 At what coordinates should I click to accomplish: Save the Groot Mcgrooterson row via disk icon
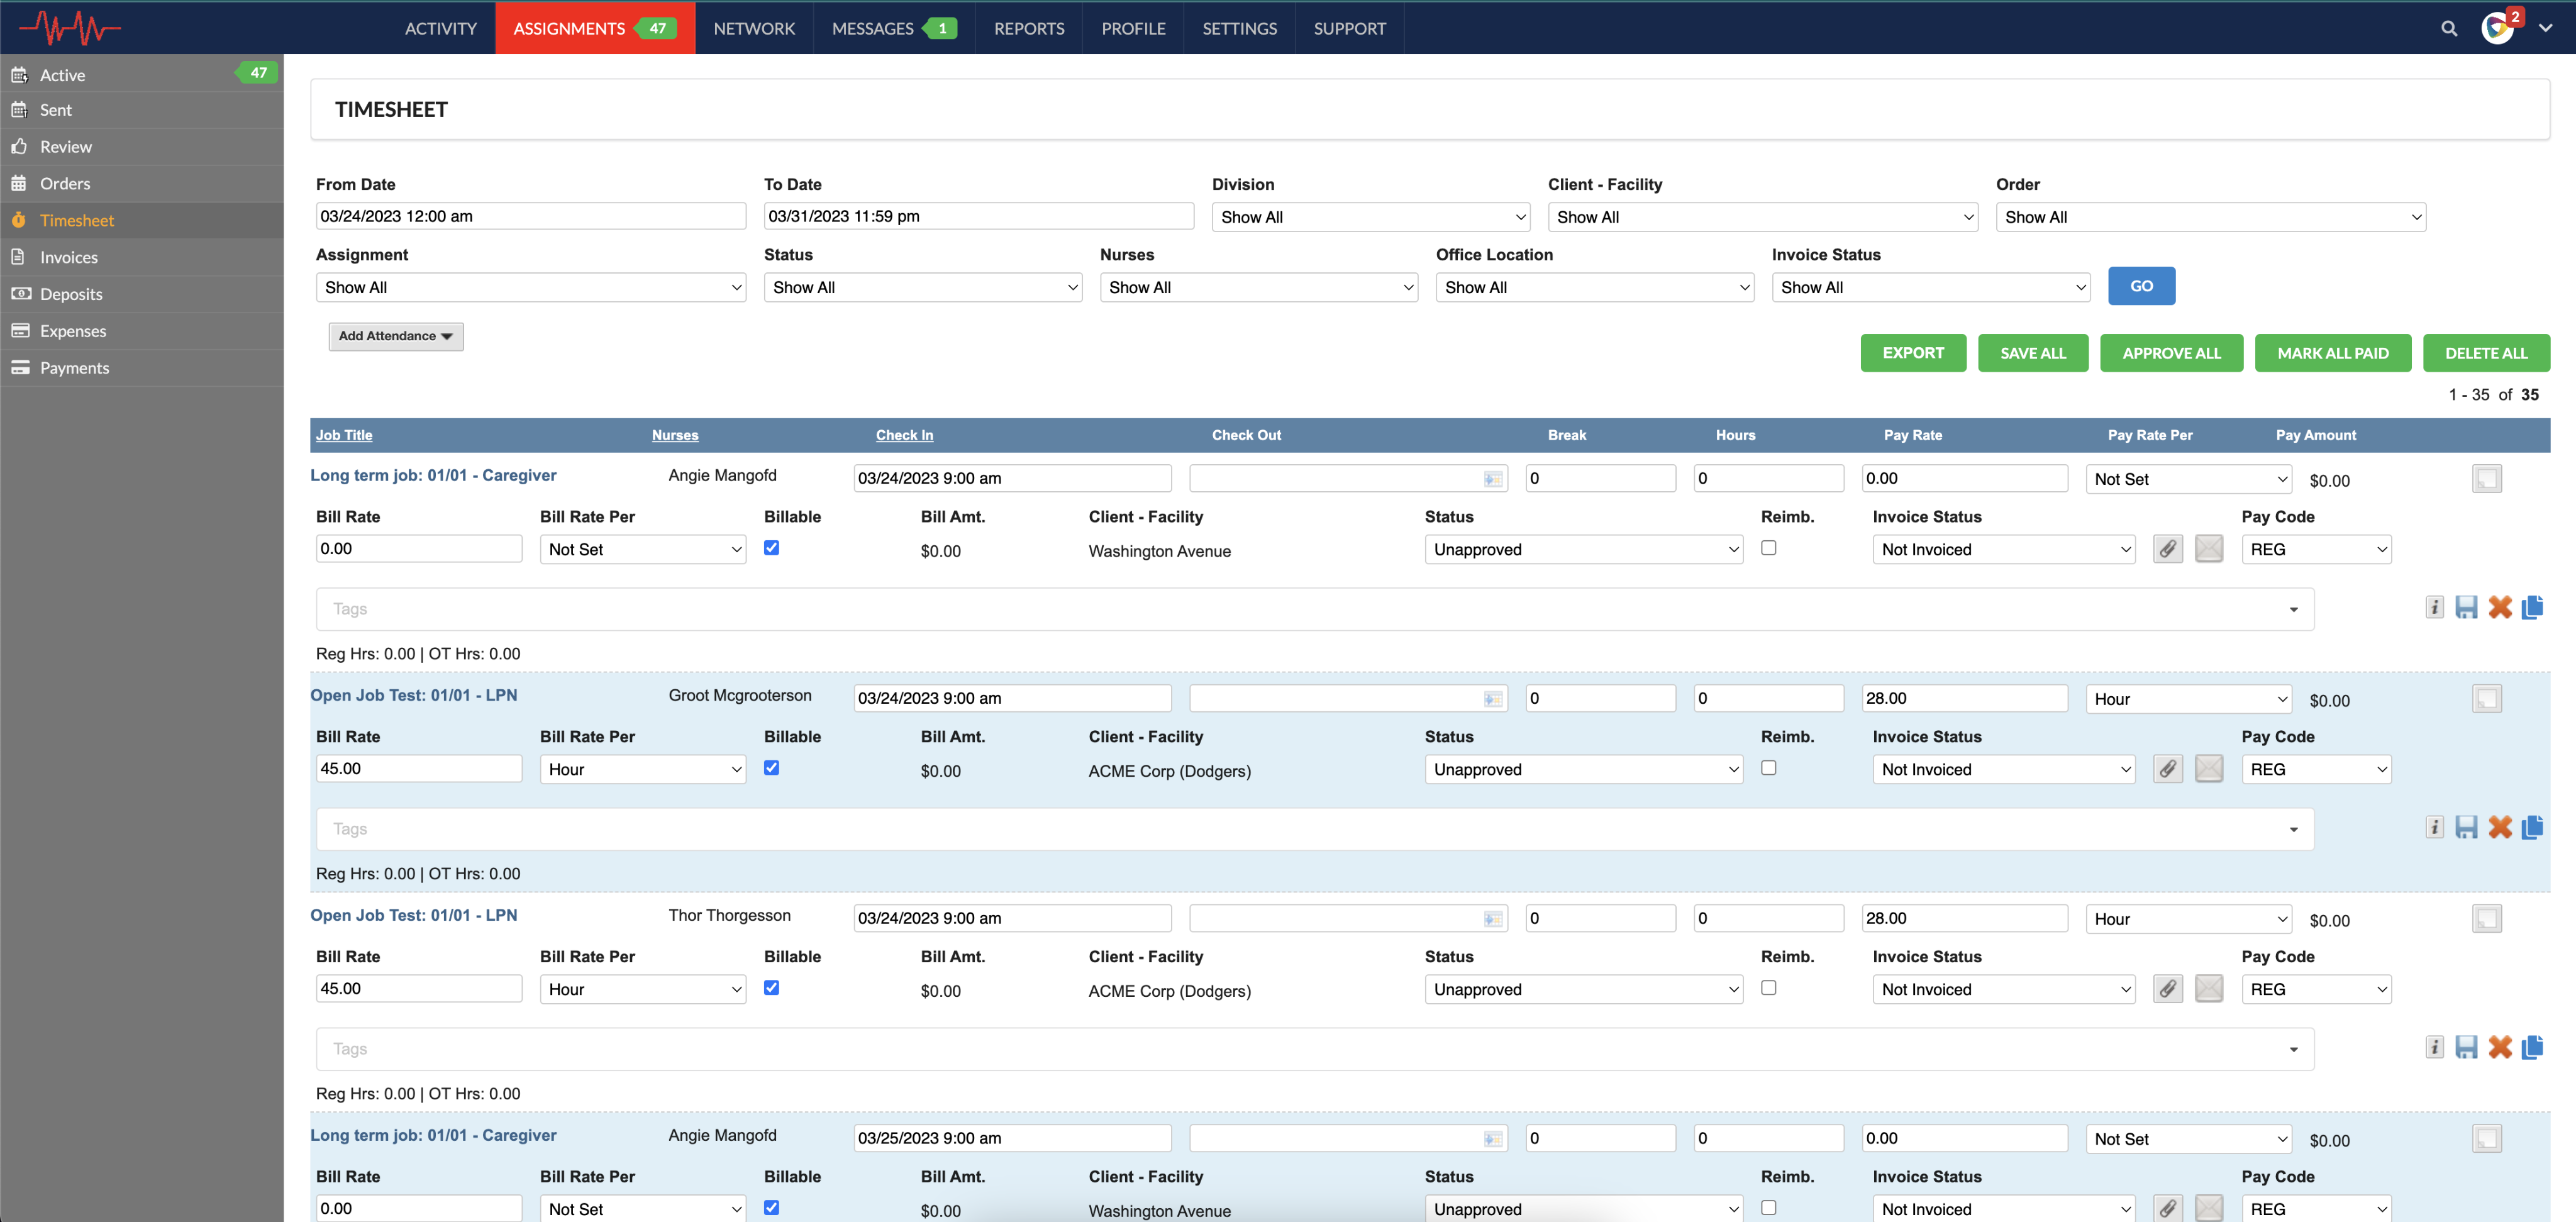(x=2466, y=827)
